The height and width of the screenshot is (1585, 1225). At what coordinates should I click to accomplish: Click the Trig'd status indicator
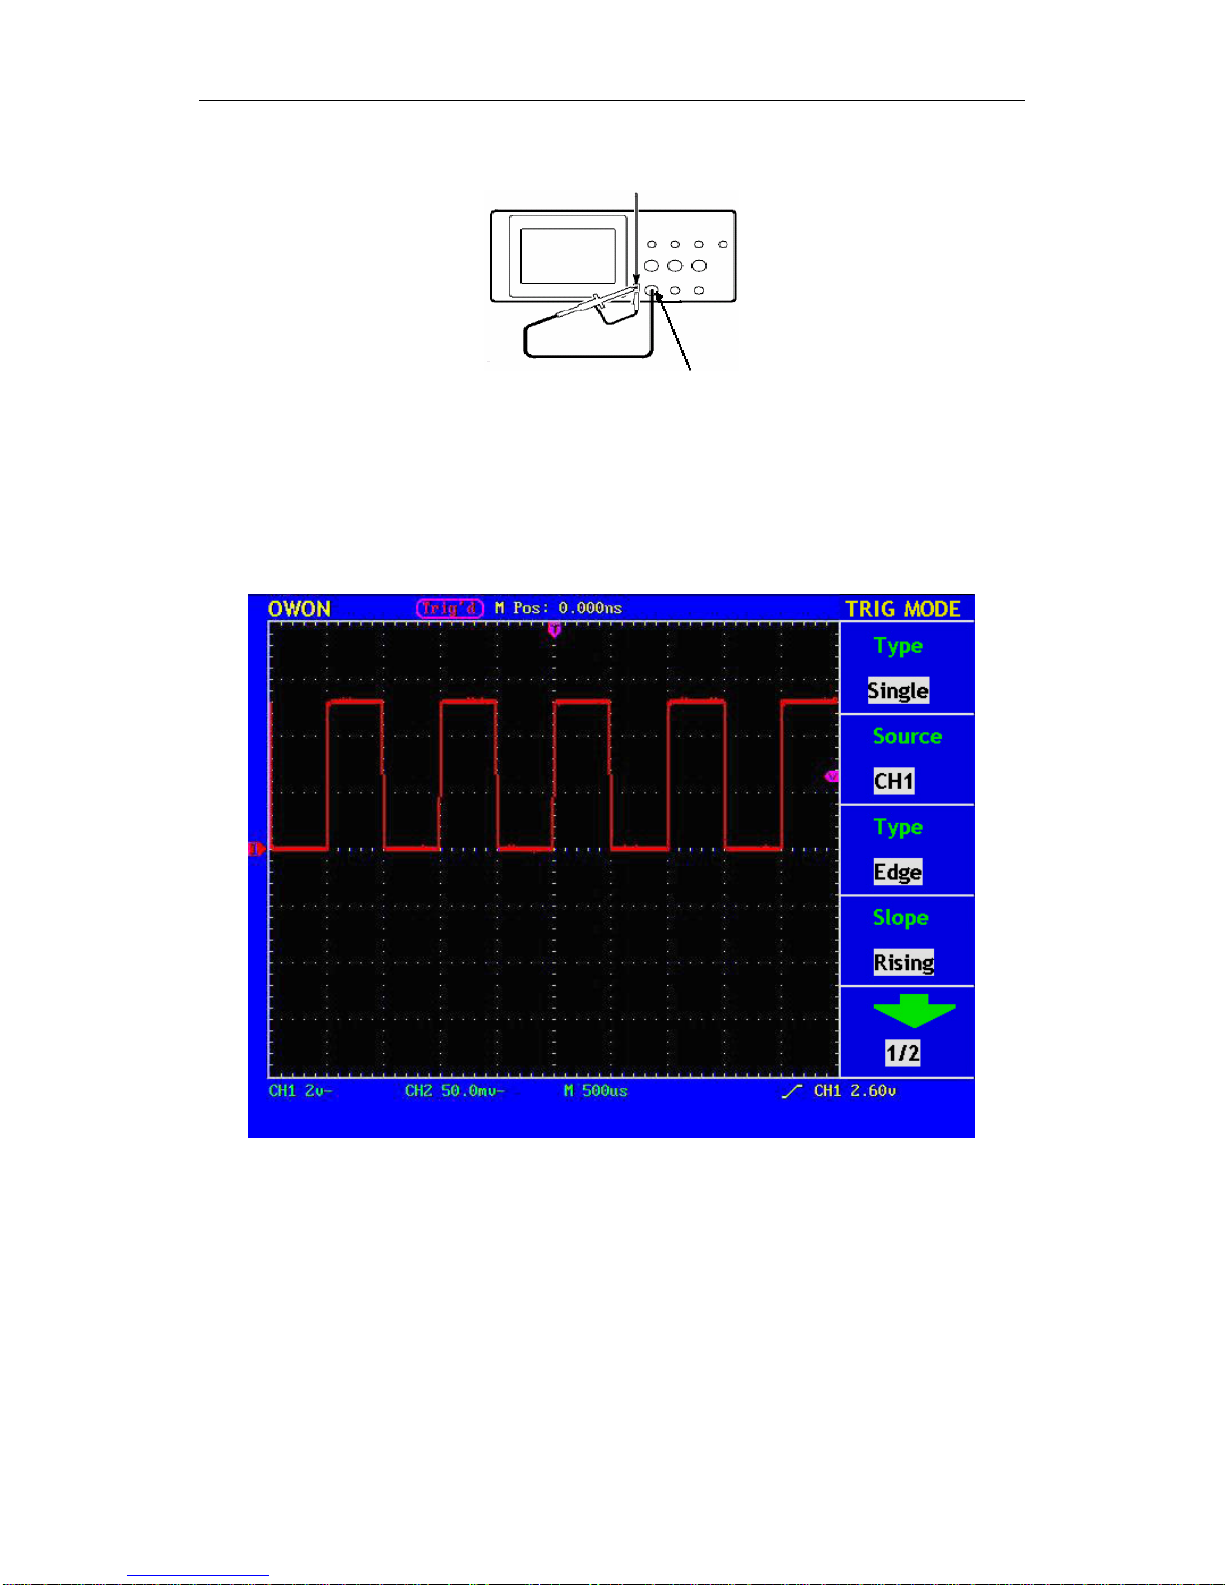(450, 608)
